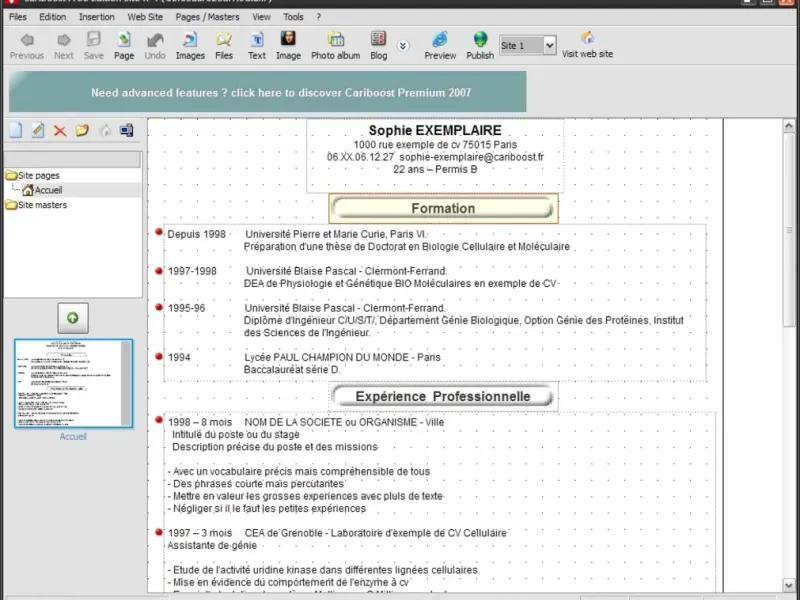Screen dimensions: 800x600
Task: Open the Preview of the site
Action: pyautogui.click(x=440, y=44)
